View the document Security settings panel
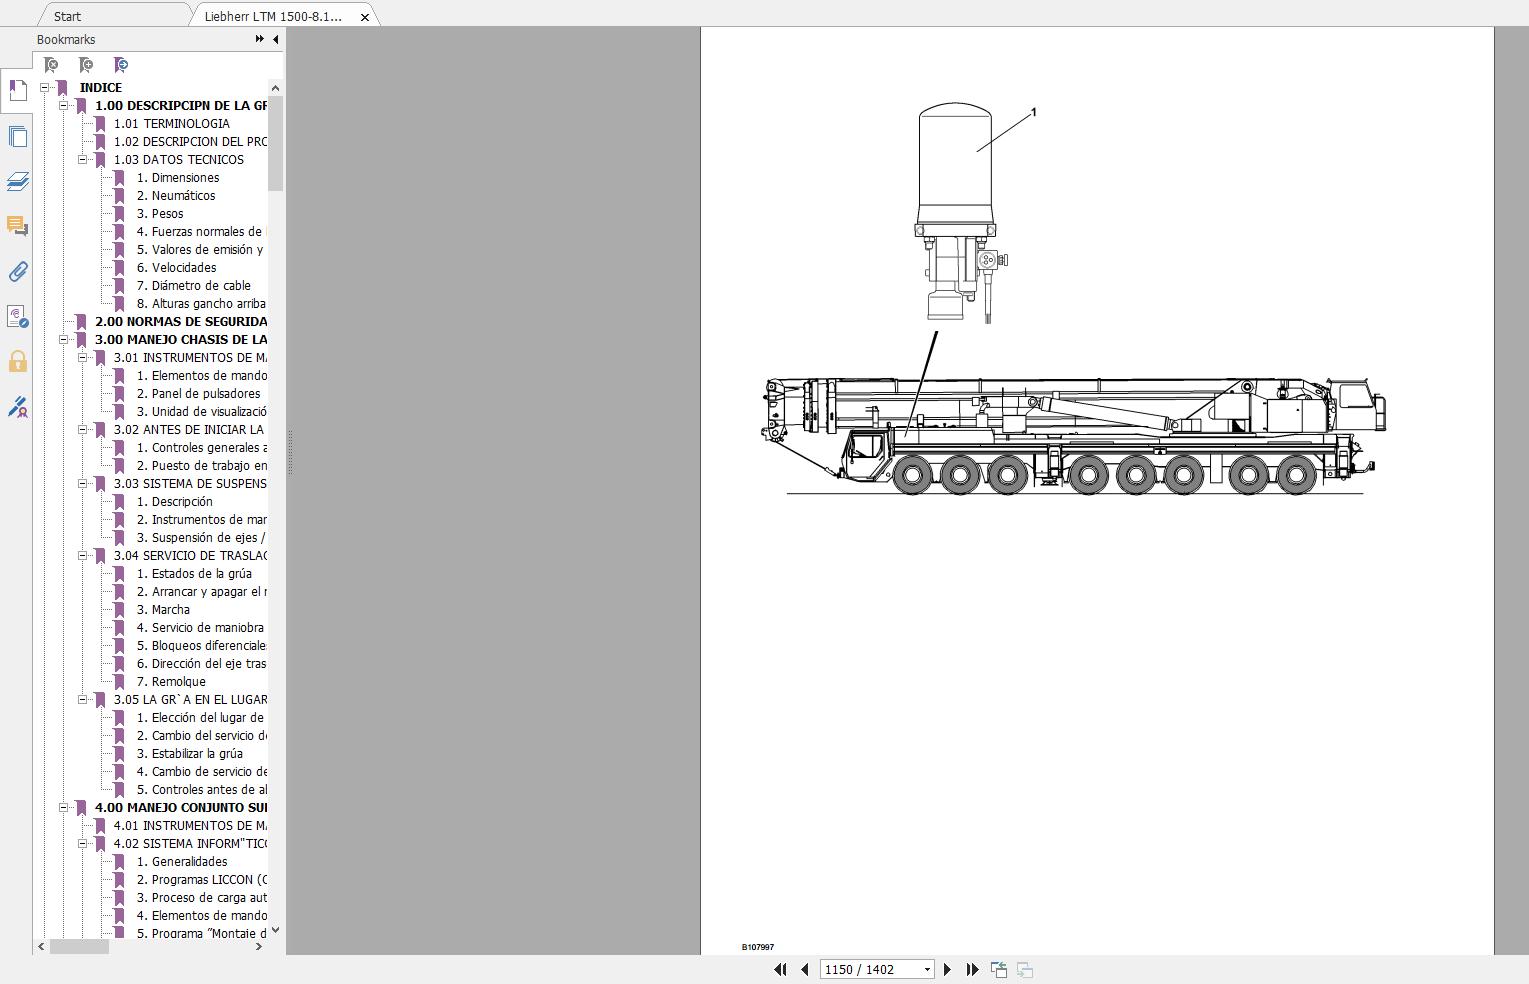The height and width of the screenshot is (984, 1529). click(x=17, y=362)
